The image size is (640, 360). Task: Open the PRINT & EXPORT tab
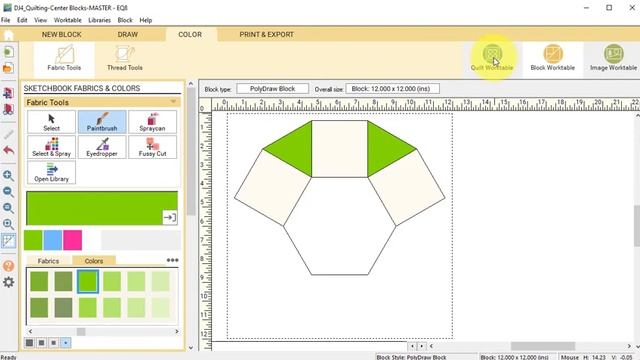267,35
